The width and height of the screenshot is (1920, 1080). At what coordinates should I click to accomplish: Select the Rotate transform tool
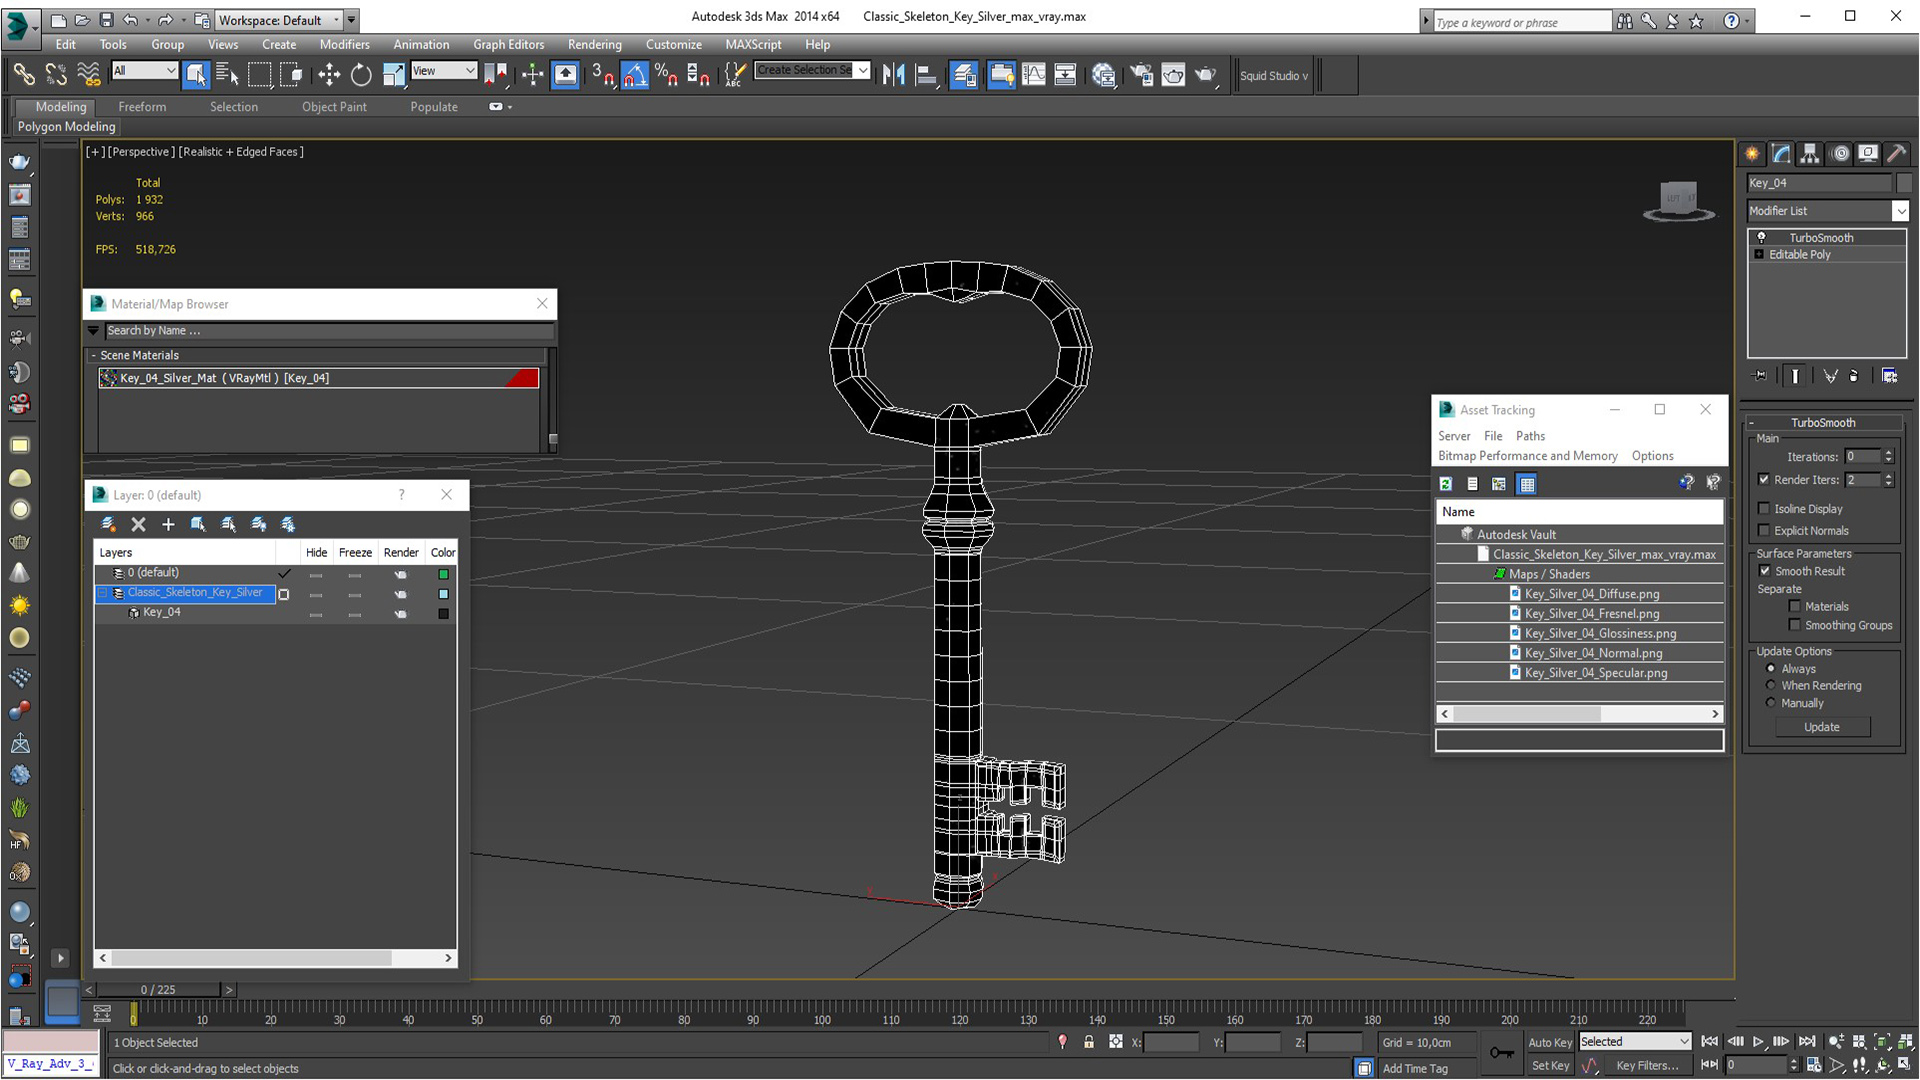(x=360, y=75)
